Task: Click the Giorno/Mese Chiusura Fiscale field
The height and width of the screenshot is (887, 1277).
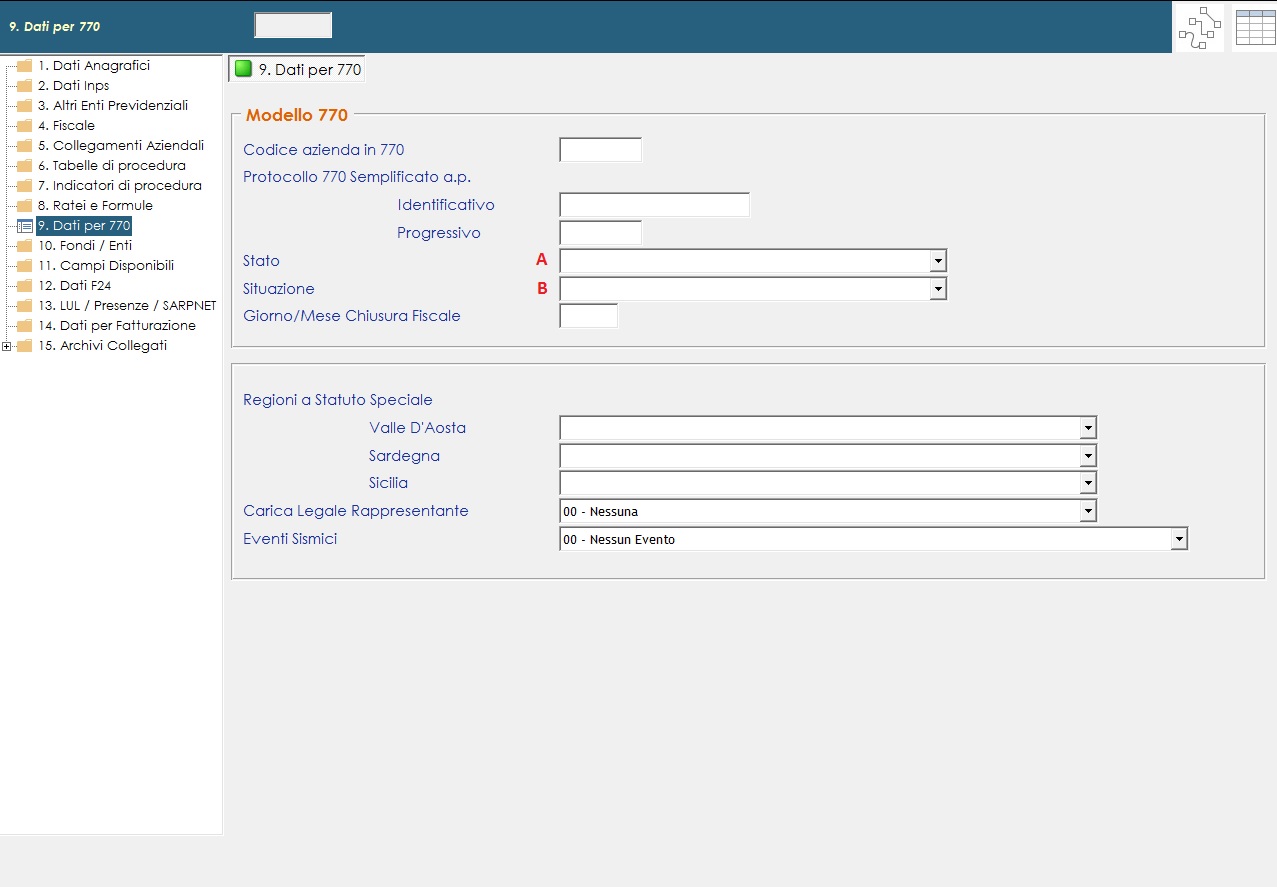Action: coord(588,316)
